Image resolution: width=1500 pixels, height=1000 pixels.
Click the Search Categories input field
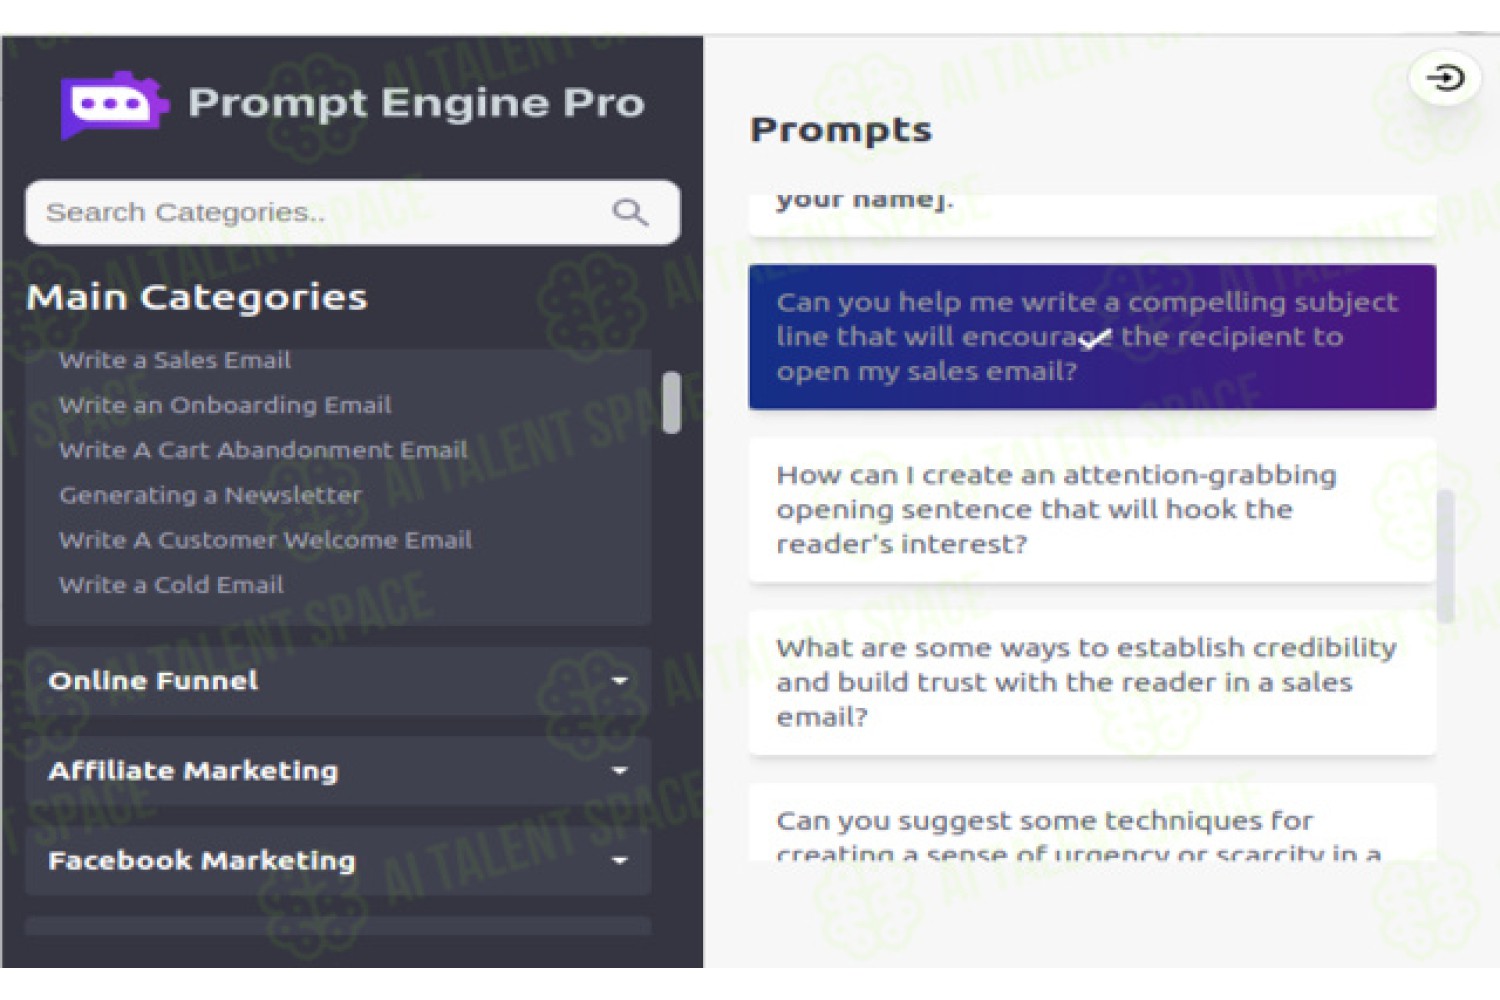pyautogui.click(x=352, y=212)
